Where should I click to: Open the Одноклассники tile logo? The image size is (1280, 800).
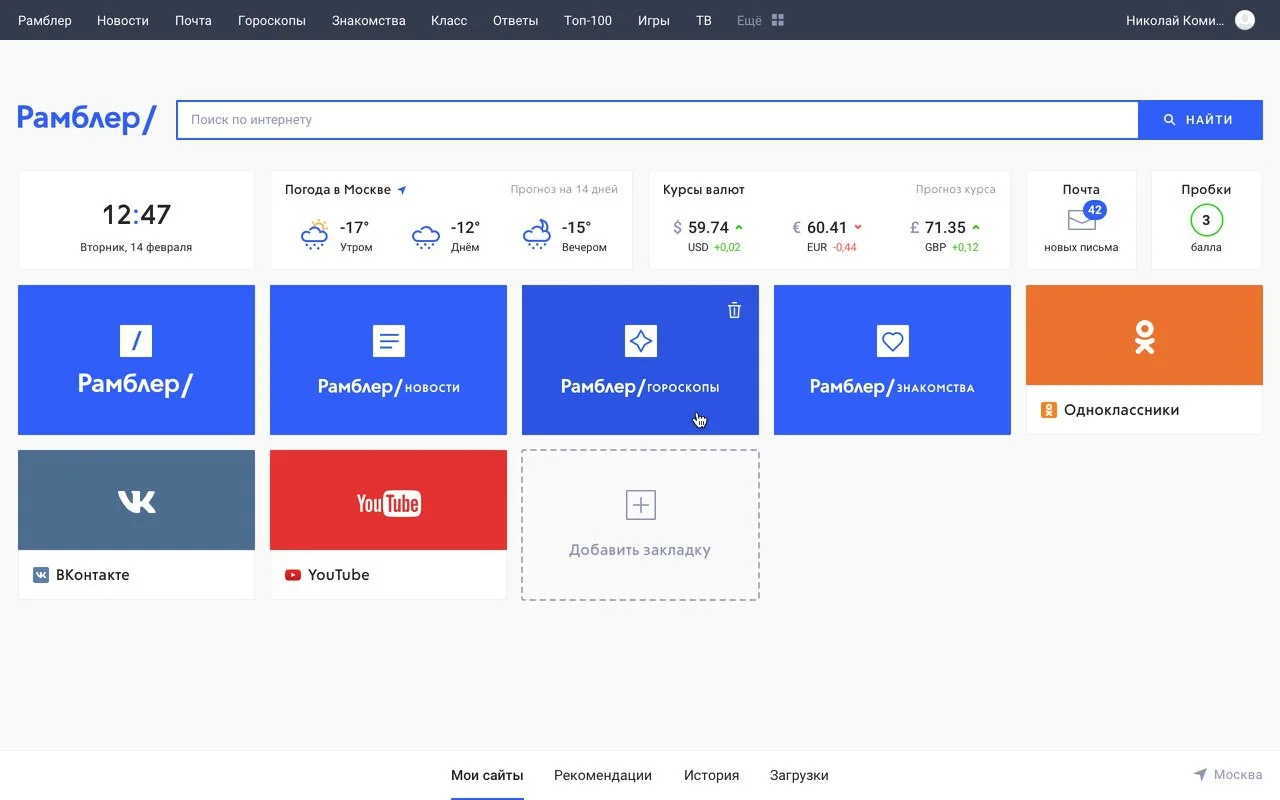[1144, 336]
